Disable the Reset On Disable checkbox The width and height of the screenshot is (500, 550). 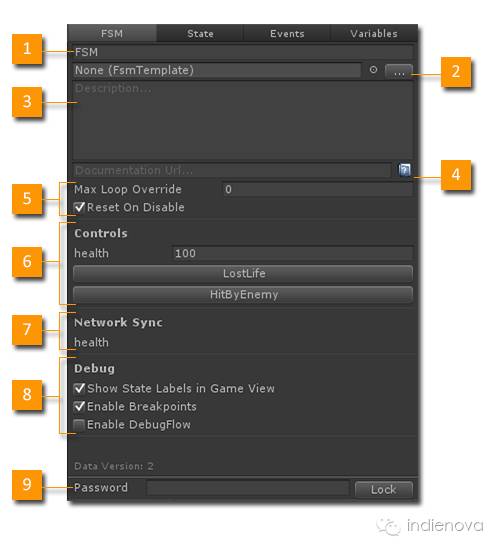tap(79, 207)
